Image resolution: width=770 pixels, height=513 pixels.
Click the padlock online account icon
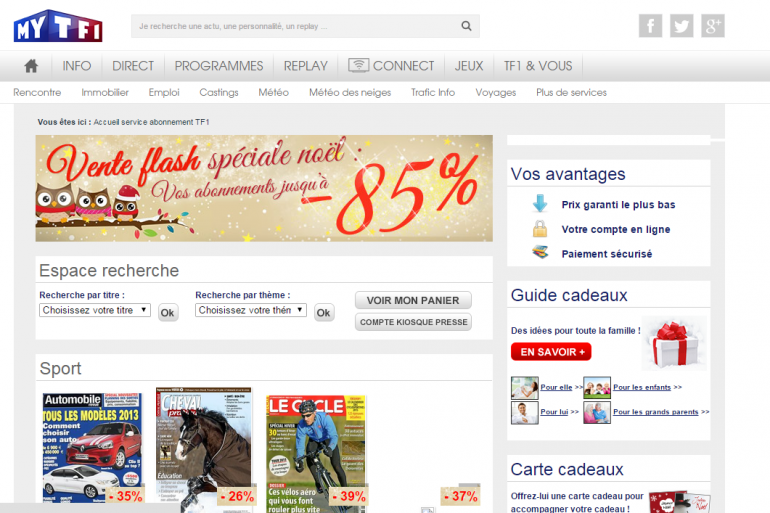tap(540, 229)
